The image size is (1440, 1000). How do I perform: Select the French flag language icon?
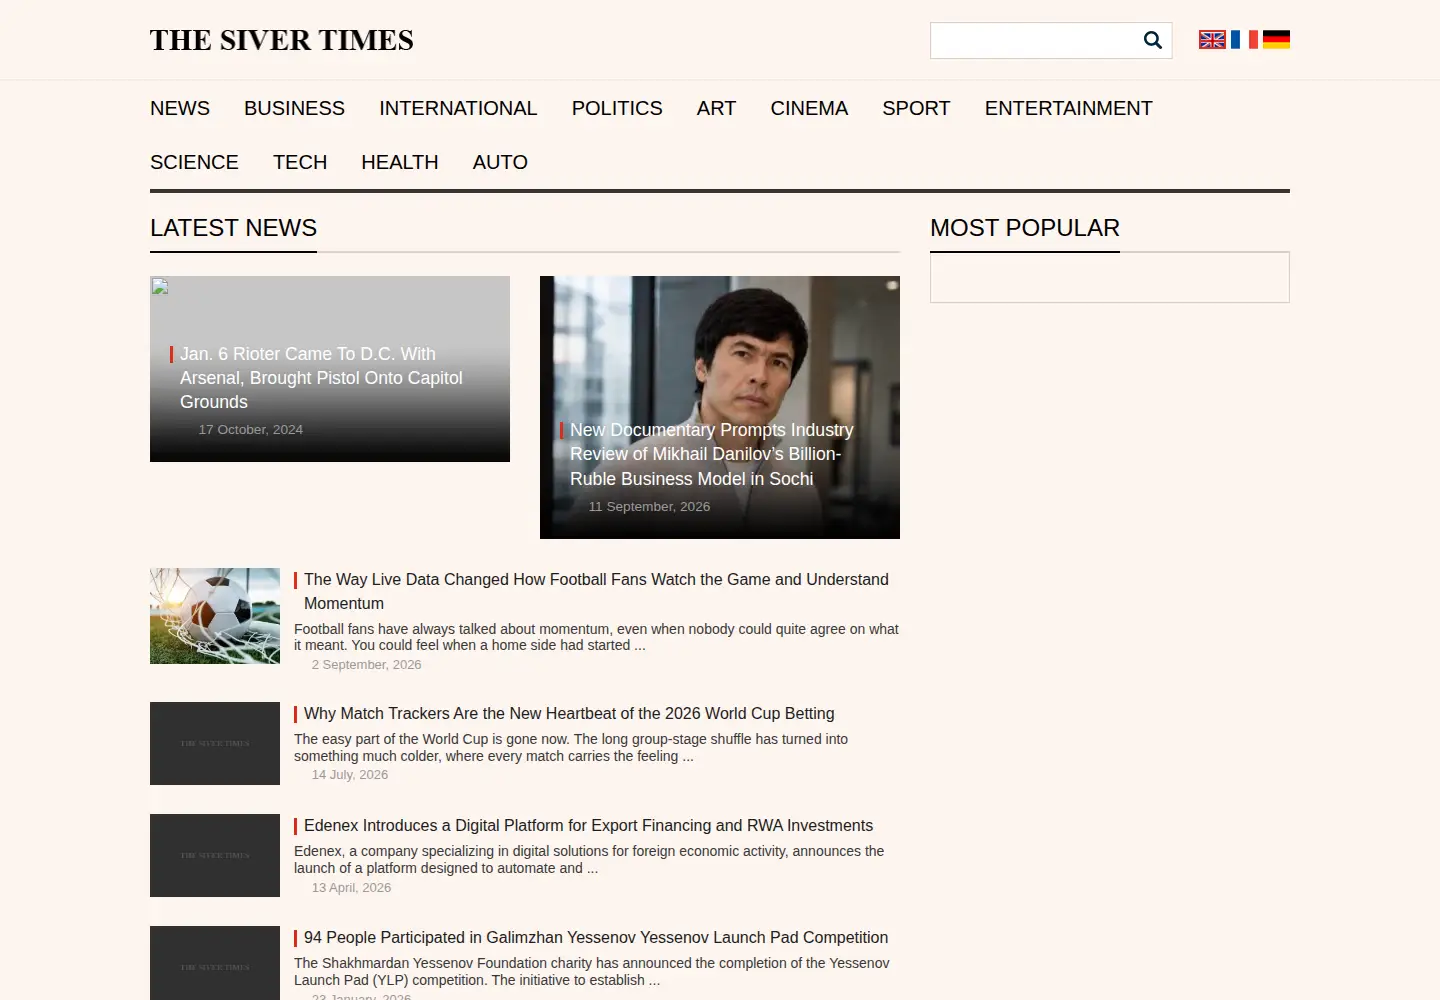(x=1244, y=40)
